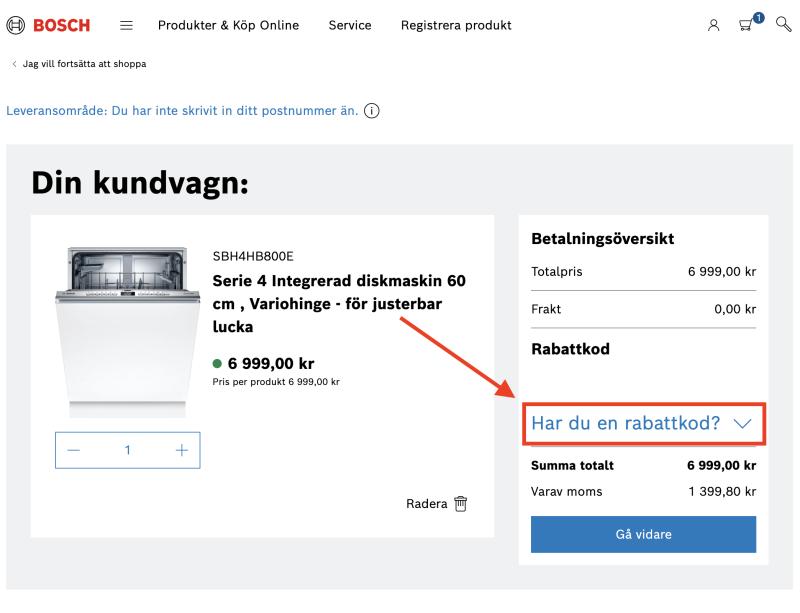Click the Rabattkod heading
The width and height of the screenshot is (800, 613).
tap(570, 349)
